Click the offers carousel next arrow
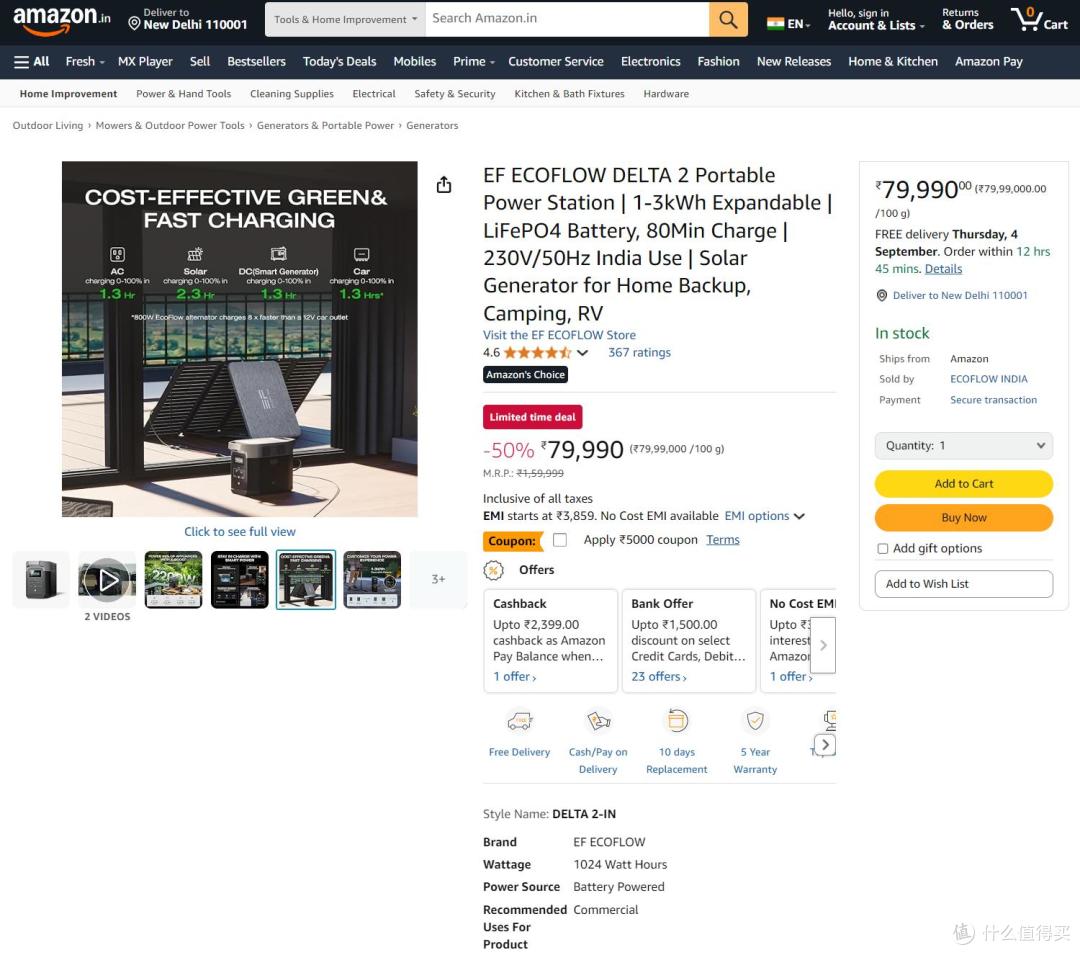1080x955 pixels. (x=823, y=645)
